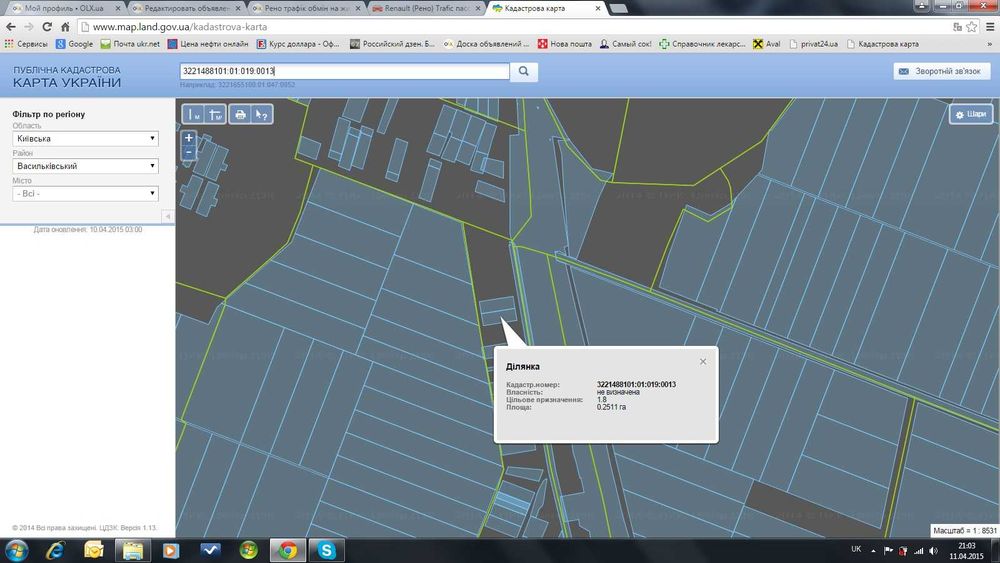Open the Область dropdown showing Київська
The image size is (1000, 563).
click(x=85, y=138)
